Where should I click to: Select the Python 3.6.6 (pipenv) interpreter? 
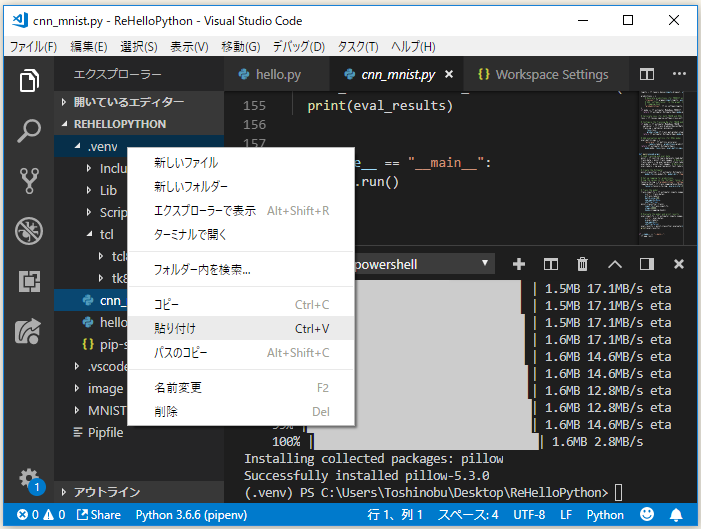(x=191, y=515)
